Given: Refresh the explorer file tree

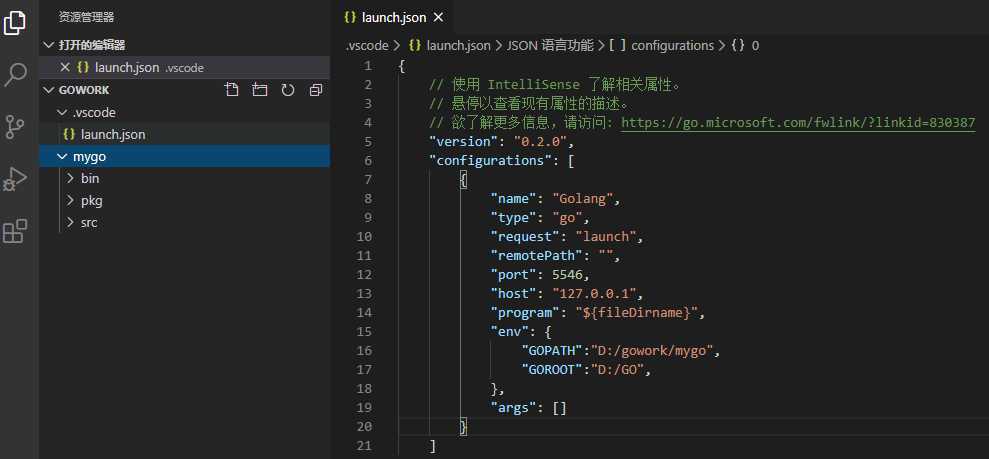Looking at the screenshot, I should [x=288, y=90].
